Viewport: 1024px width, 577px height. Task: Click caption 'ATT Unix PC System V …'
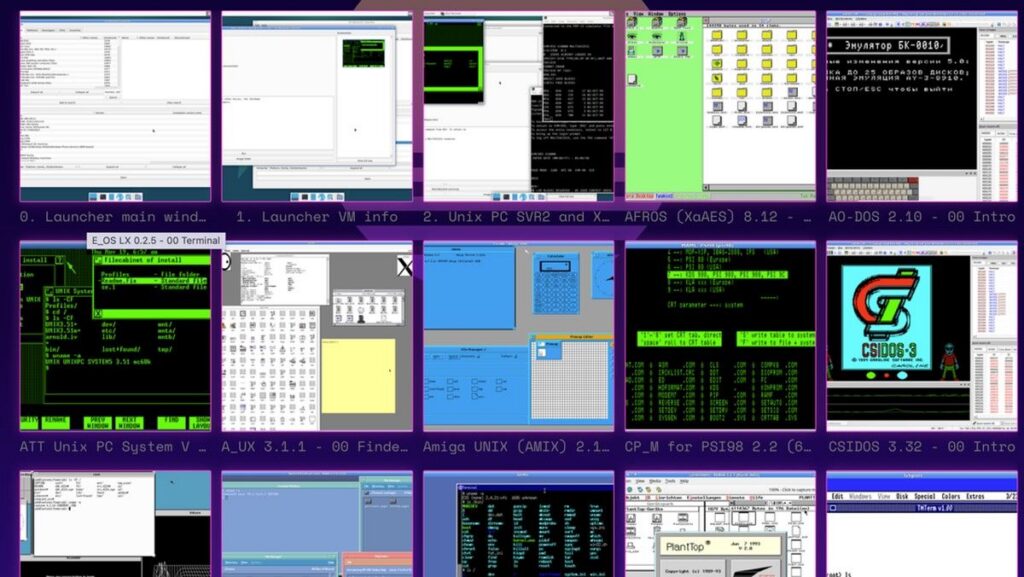(113, 447)
